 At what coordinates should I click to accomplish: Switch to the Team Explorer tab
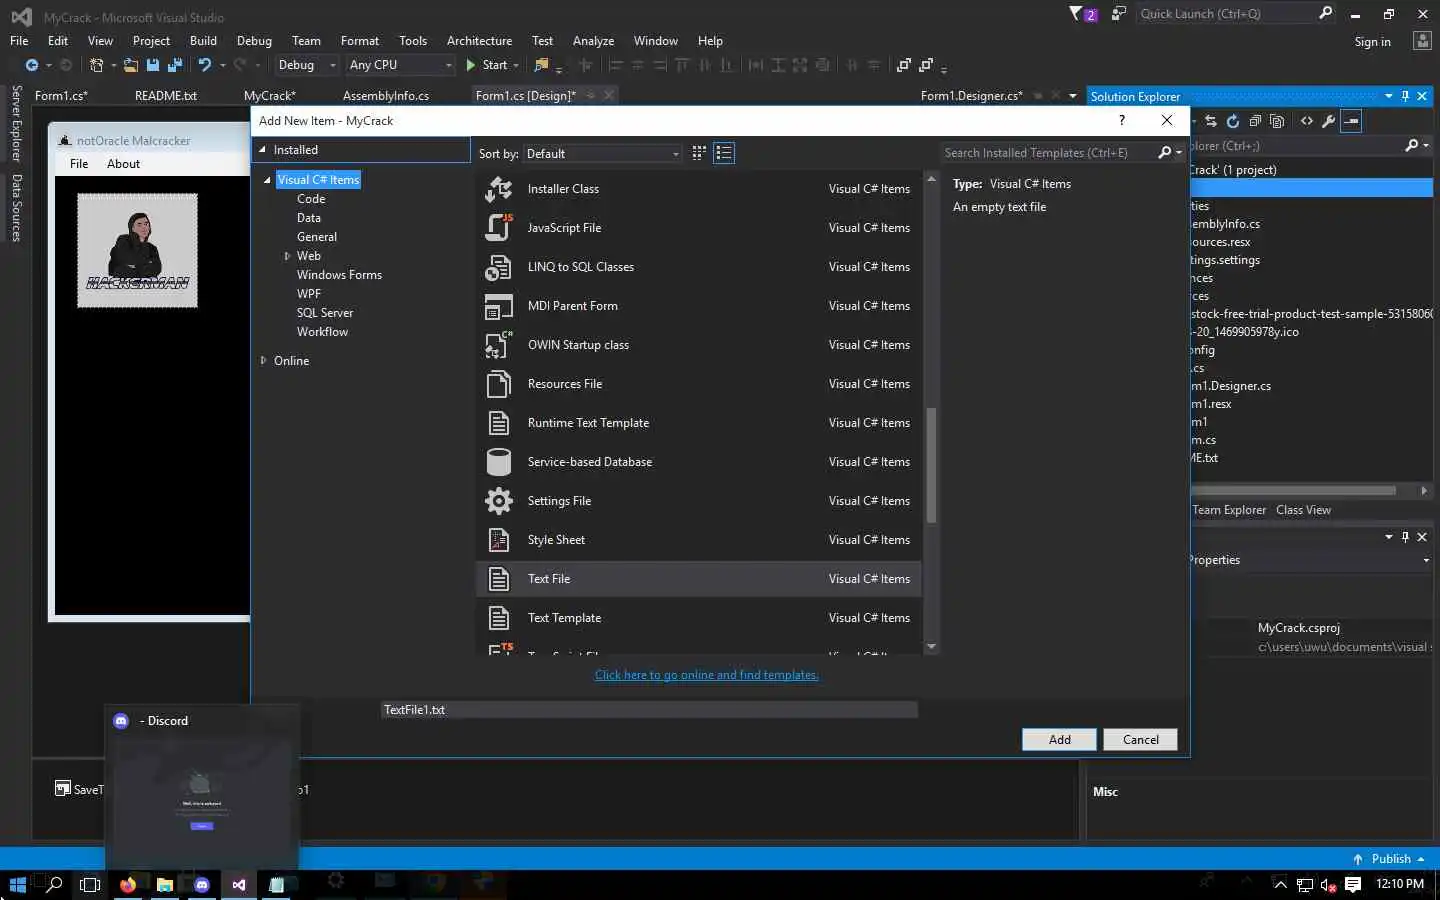click(x=1229, y=510)
